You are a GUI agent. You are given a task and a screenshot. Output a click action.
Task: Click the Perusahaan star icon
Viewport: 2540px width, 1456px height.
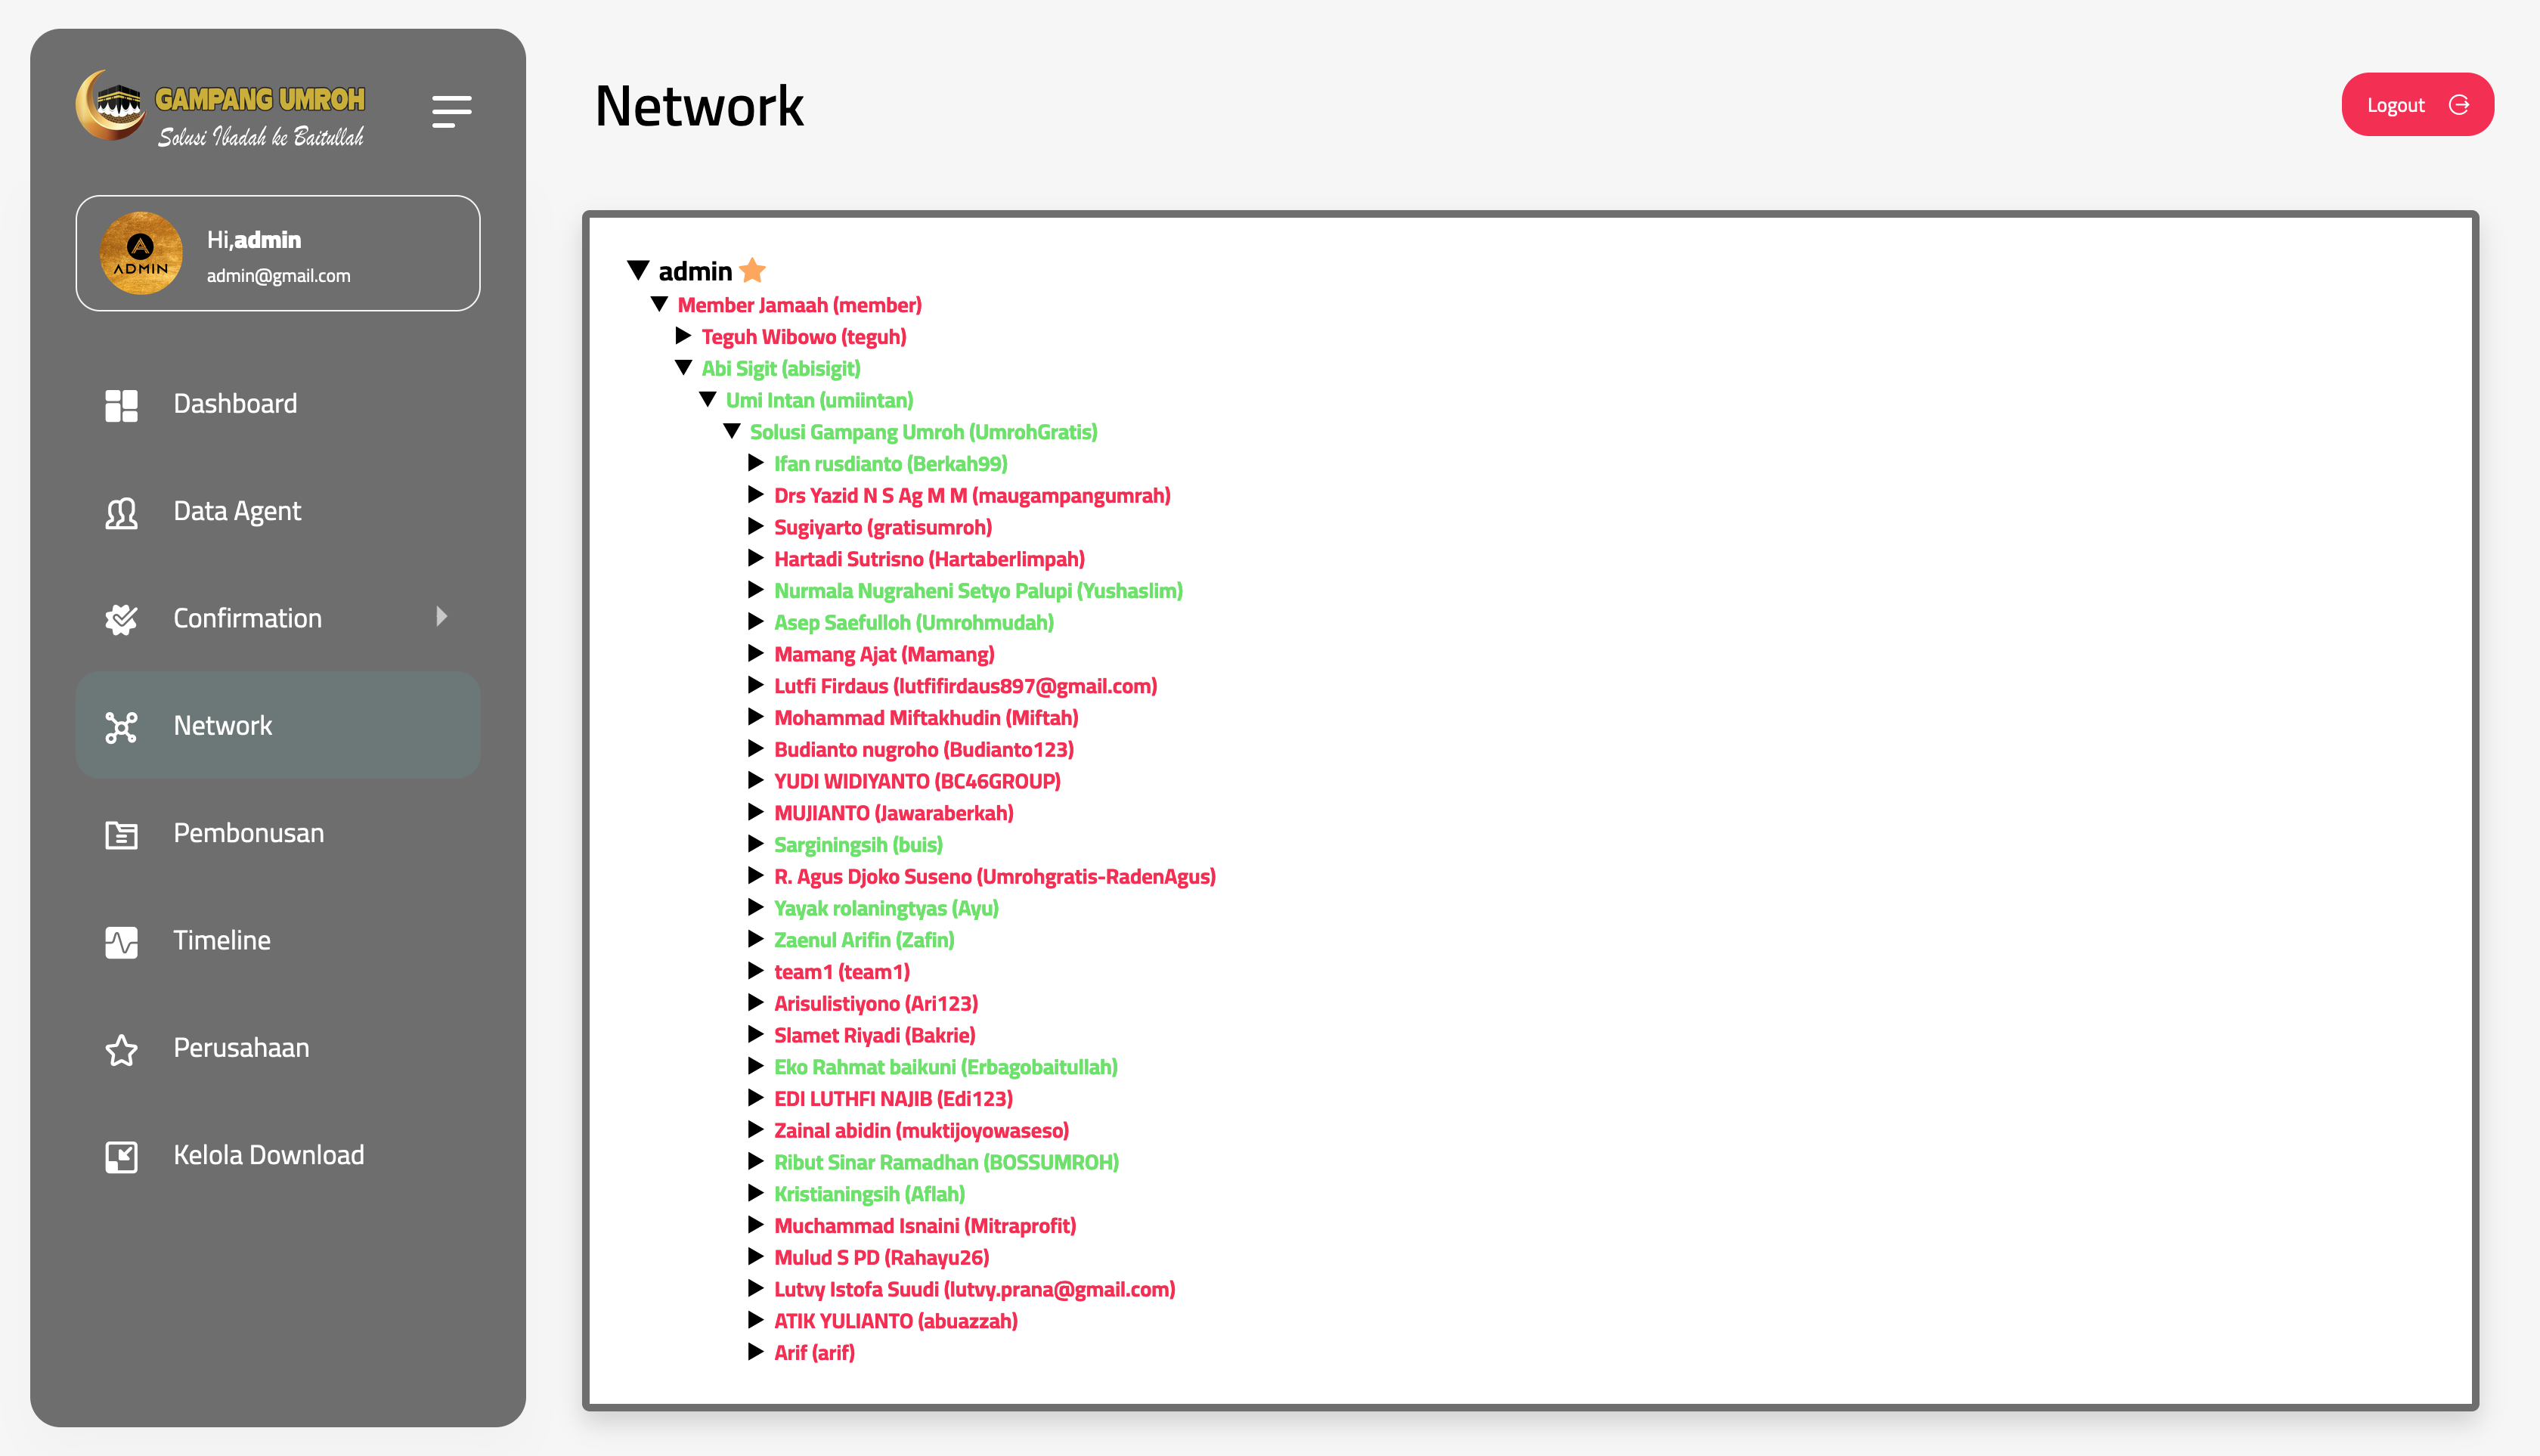point(121,1049)
